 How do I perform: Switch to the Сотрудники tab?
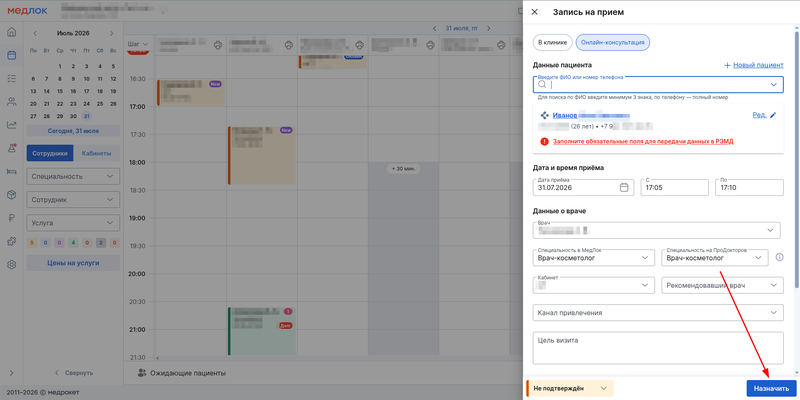50,153
